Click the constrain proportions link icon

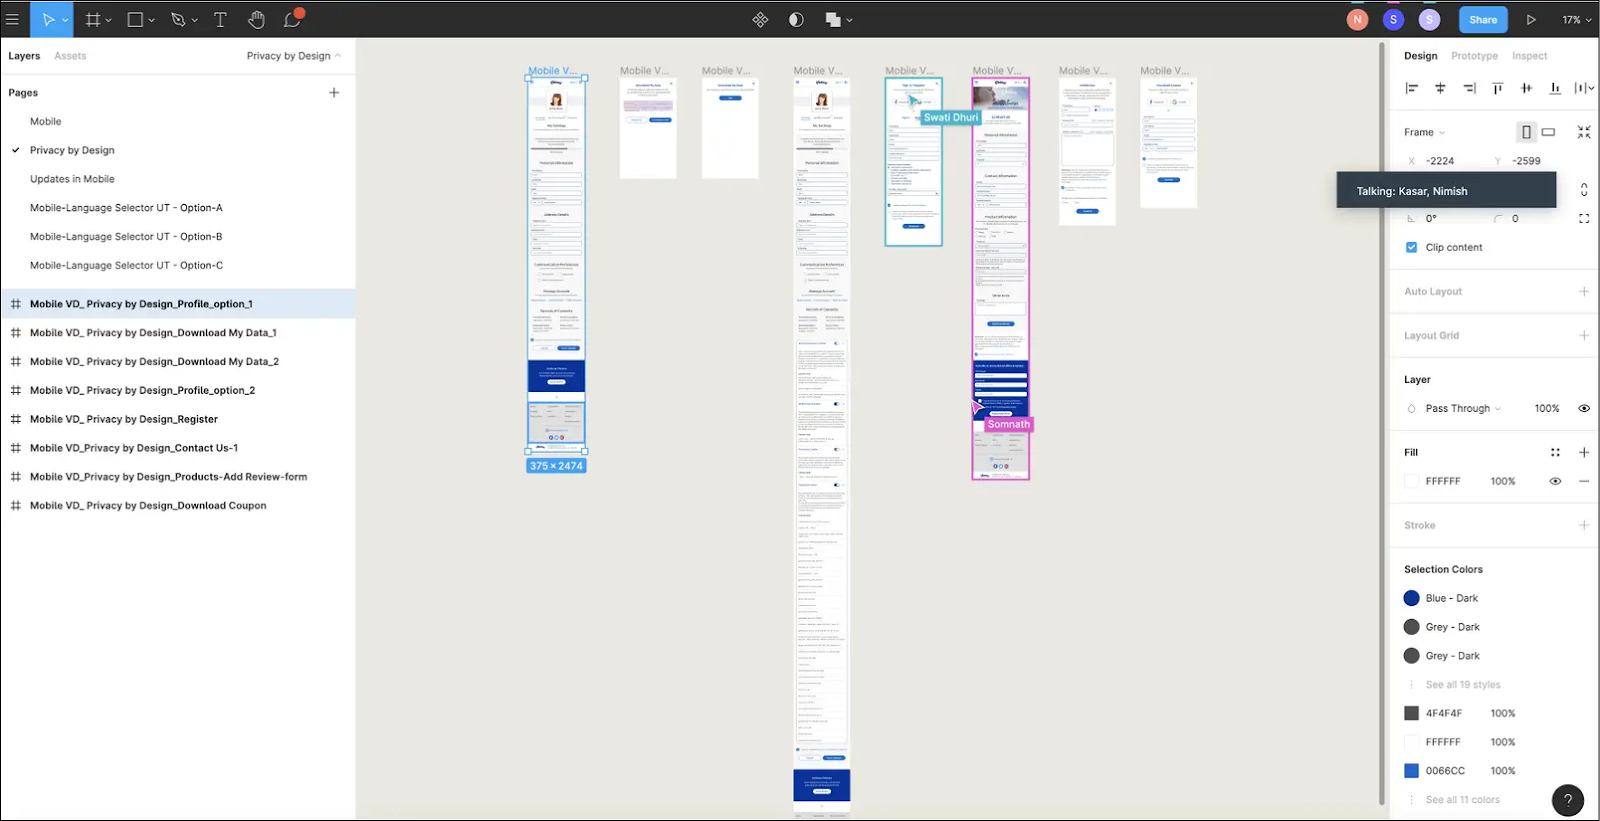[1584, 189]
